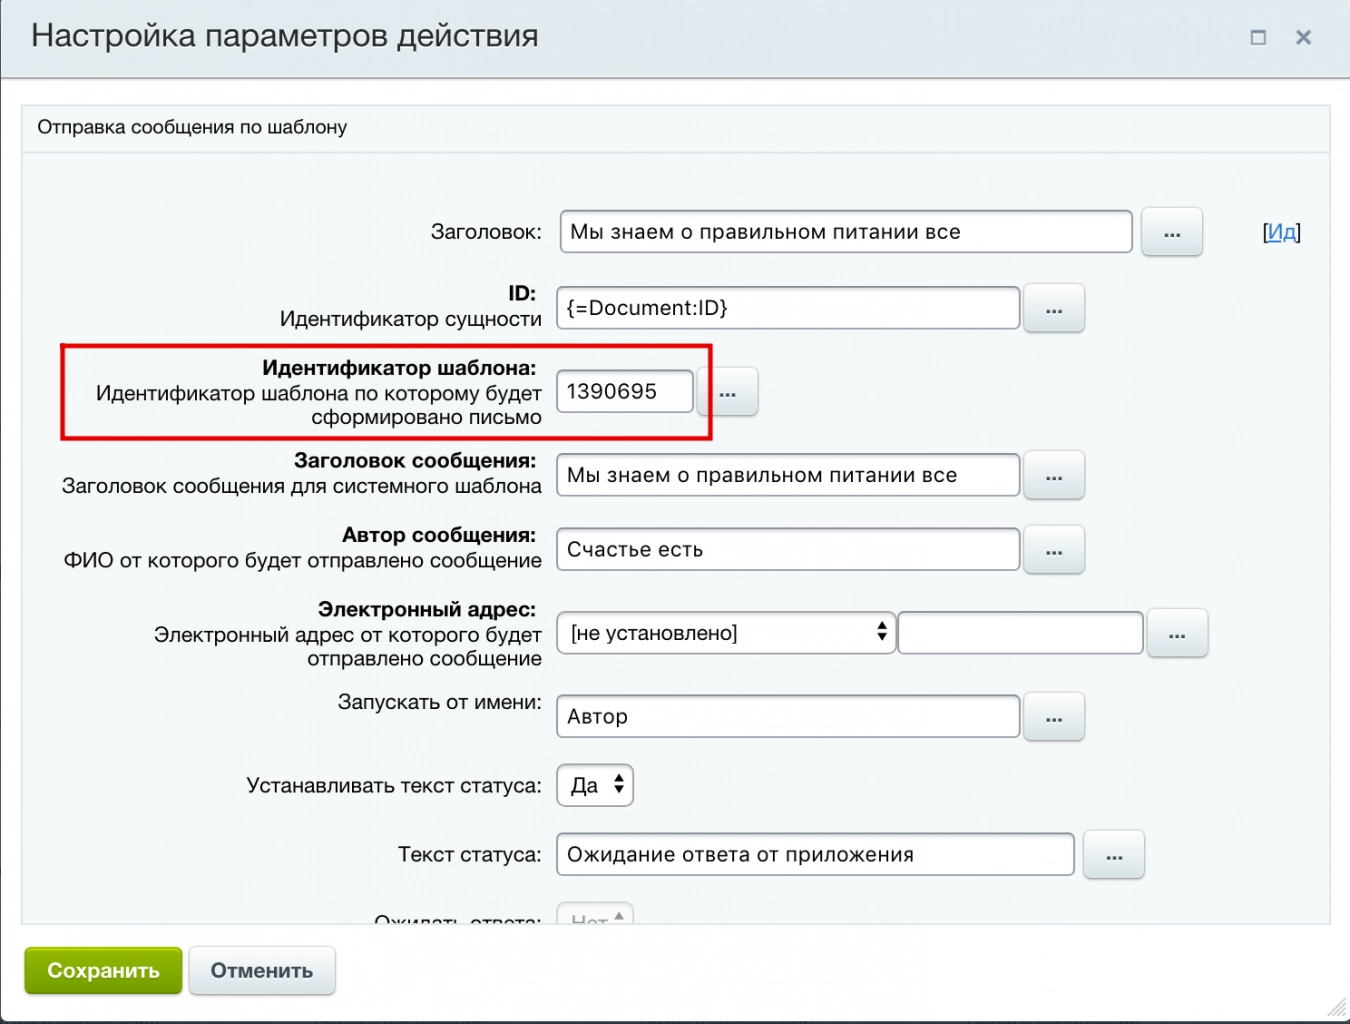Open value selector for Электронный адрес field

(1178, 632)
